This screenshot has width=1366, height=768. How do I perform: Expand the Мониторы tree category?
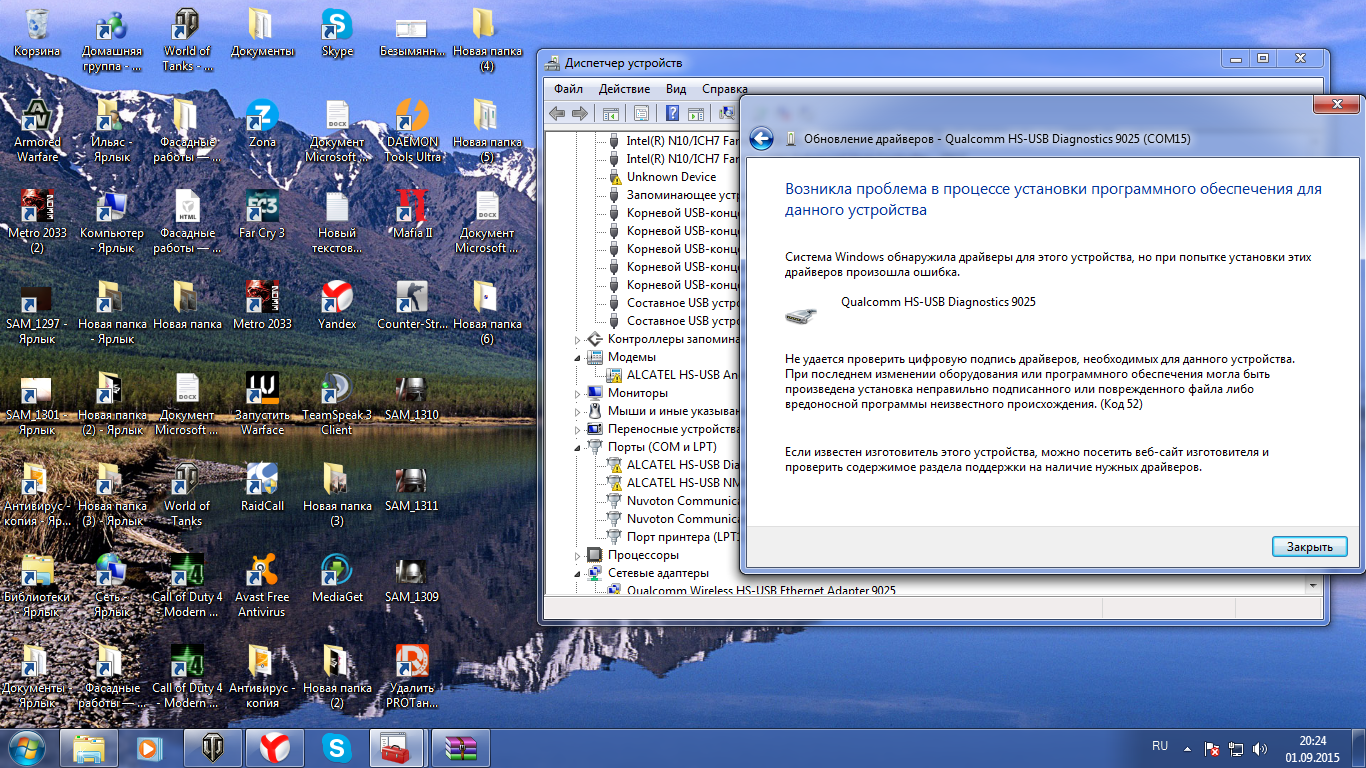[x=578, y=393]
